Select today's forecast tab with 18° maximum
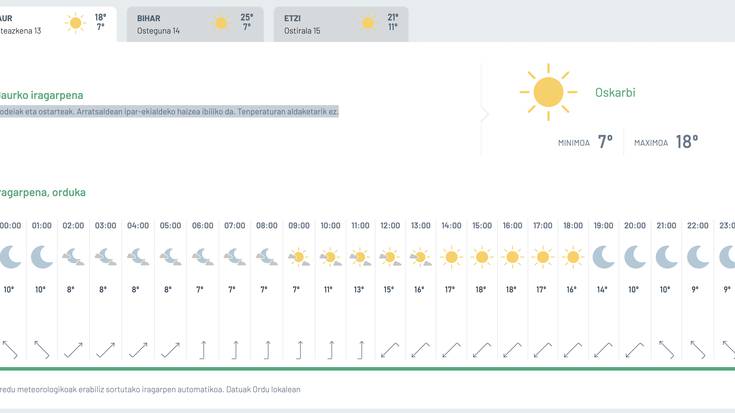Viewport: 735px width, 413px height. point(55,24)
